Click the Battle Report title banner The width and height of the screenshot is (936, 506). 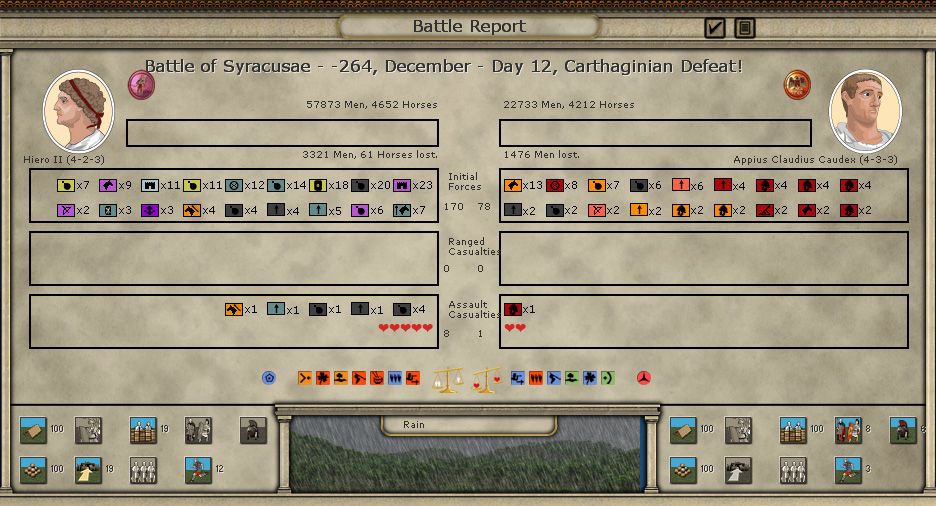click(x=469, y=27)
